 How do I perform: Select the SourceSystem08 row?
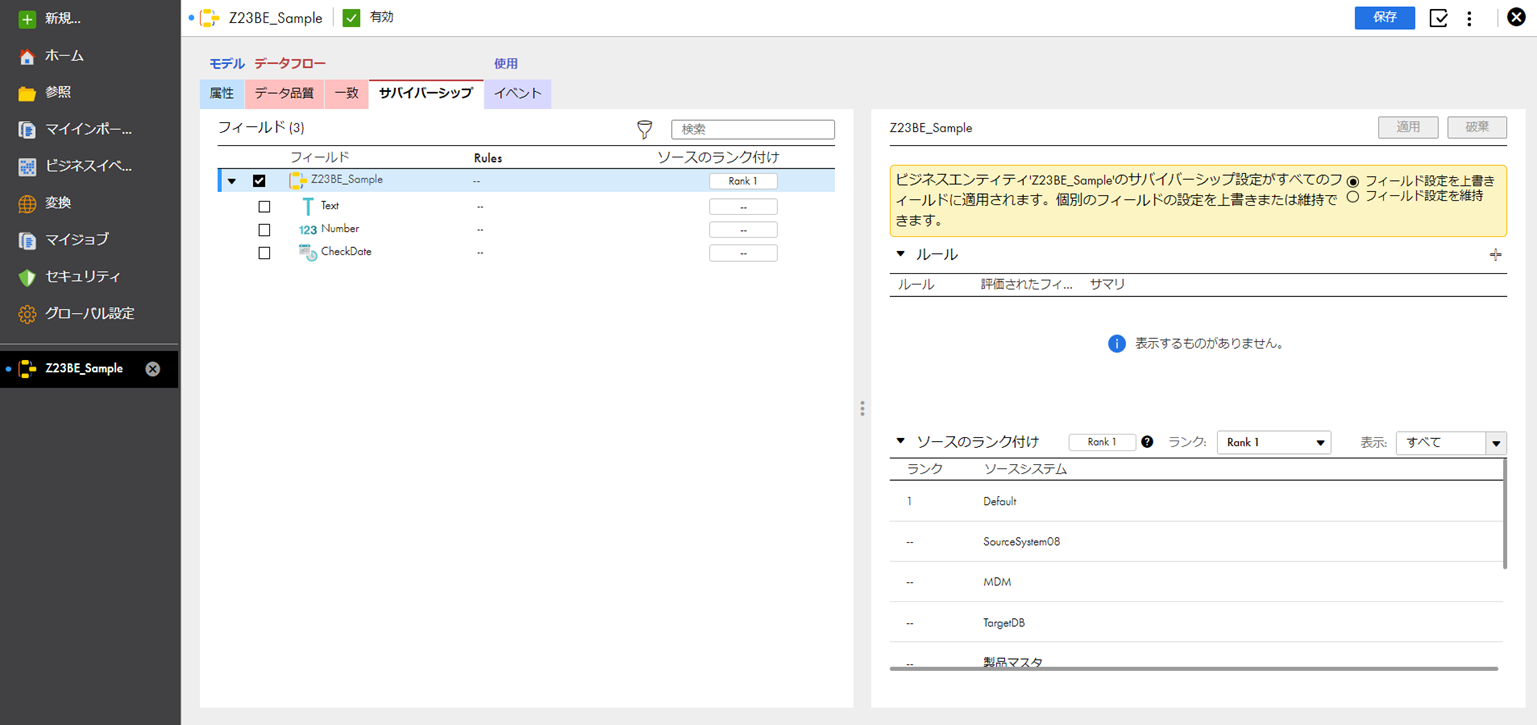click(x=1196, y=541)
